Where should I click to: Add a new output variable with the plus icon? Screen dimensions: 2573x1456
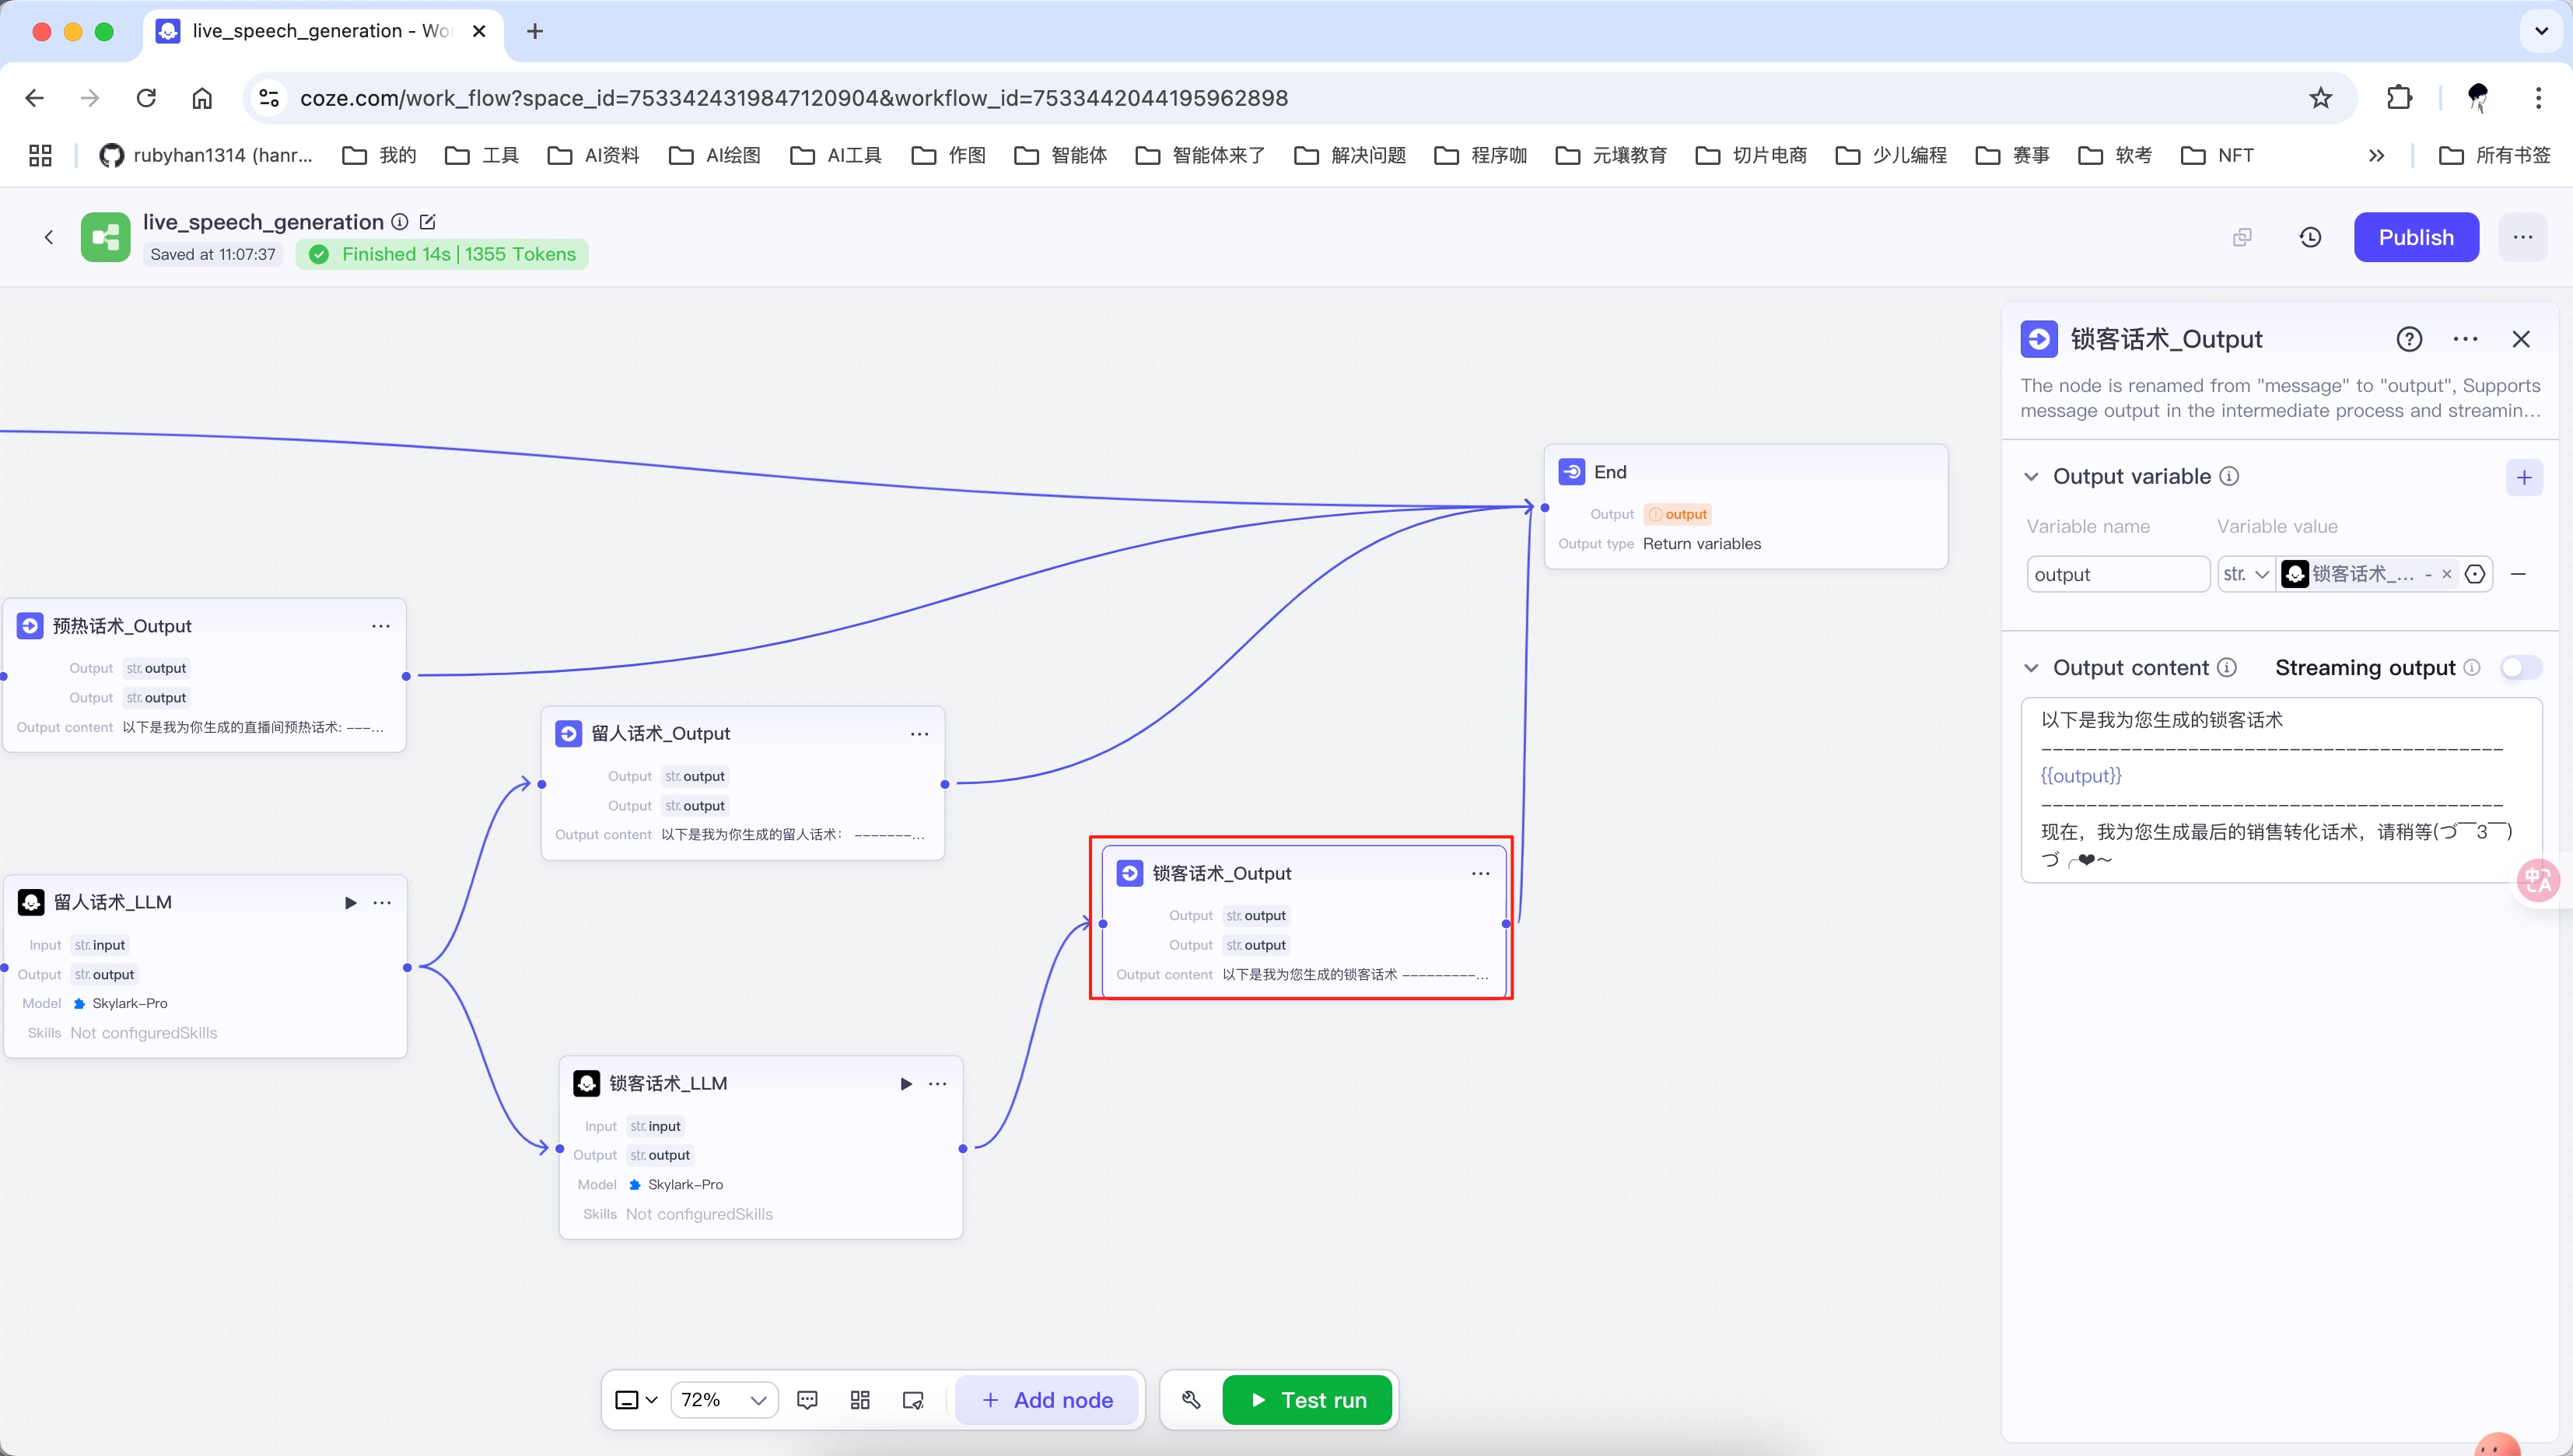click(x=2523, y=477)
